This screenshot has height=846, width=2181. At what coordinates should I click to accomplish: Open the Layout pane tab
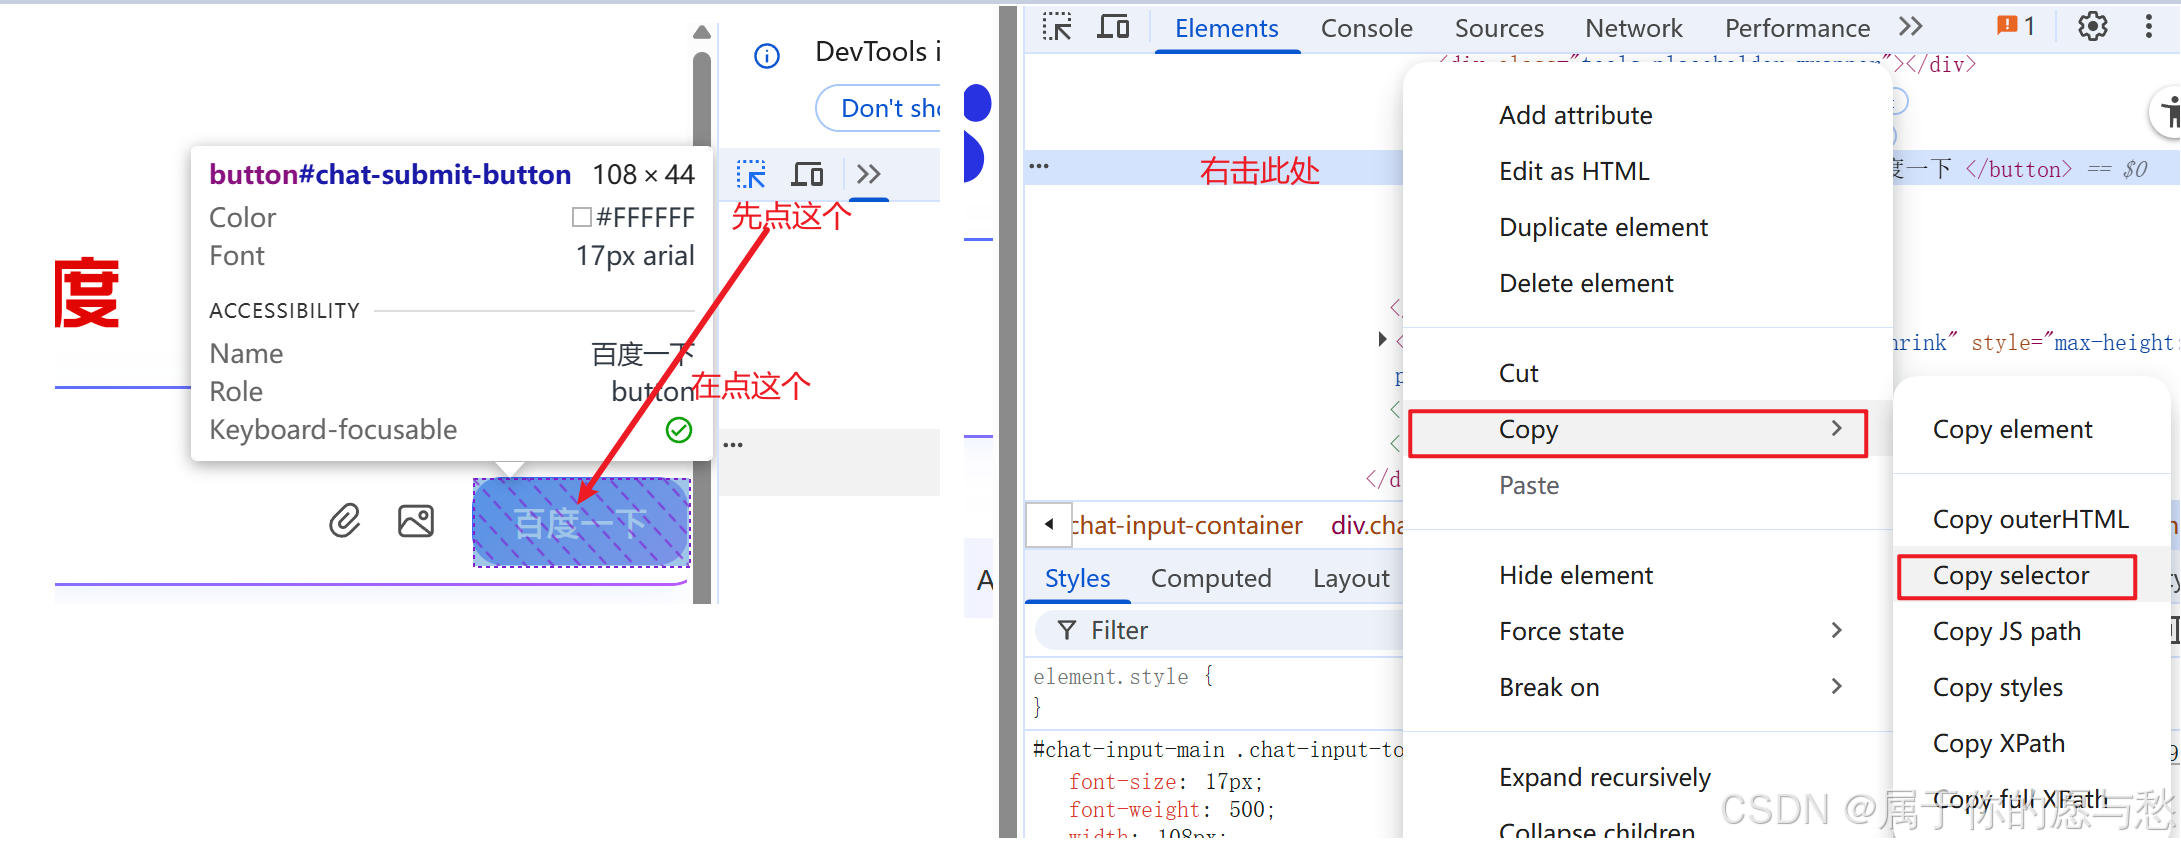pyautogui.click(x=1351, y=578)
